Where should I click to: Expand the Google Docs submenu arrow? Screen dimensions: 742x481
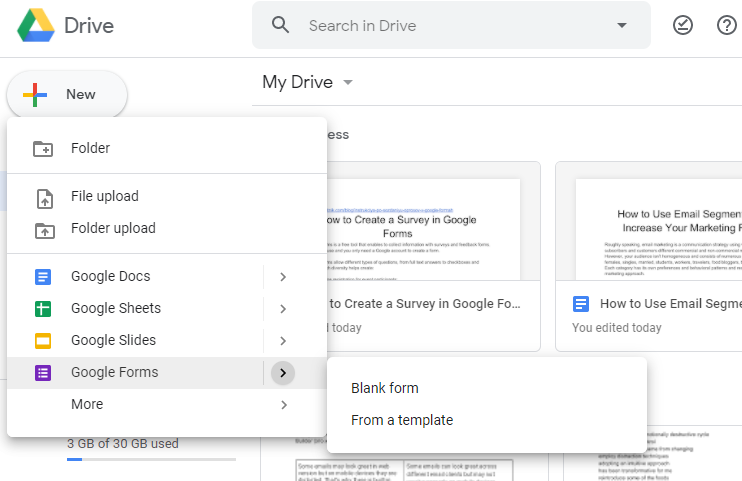coord(284,277)
